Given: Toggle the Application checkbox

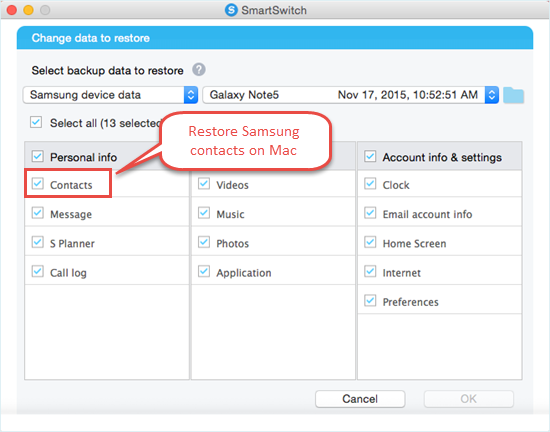Looking at the screenshot, I should (204, 271).
